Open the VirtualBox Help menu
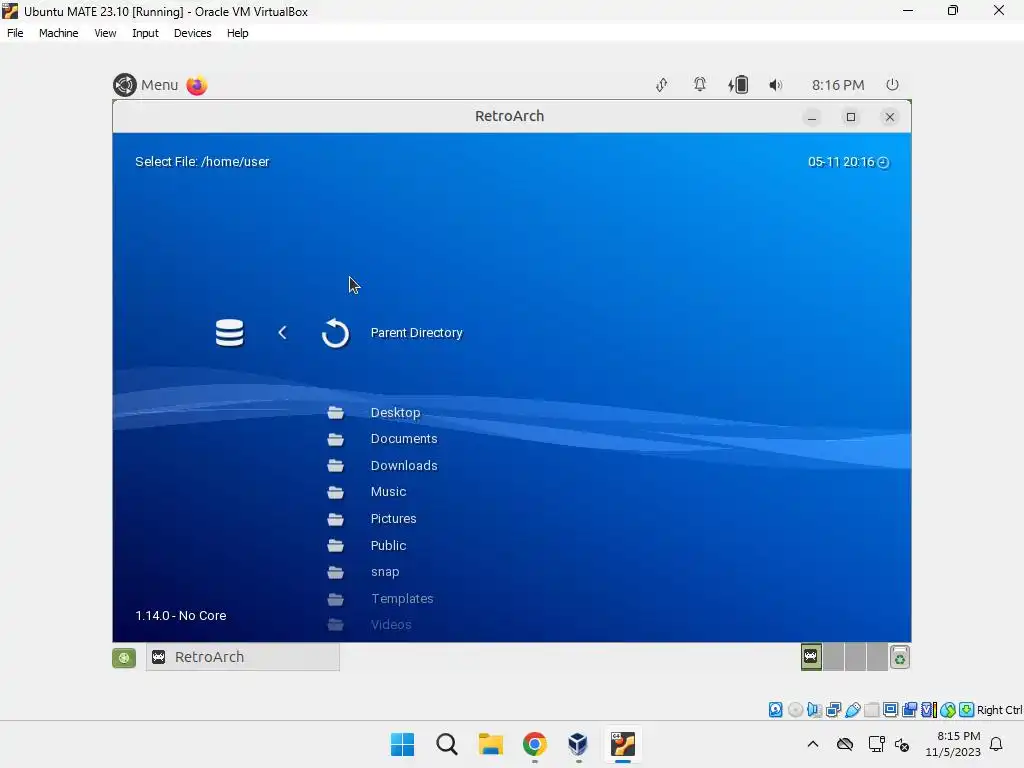This screenshot has width=1024, height=768. tap(238, 33)
